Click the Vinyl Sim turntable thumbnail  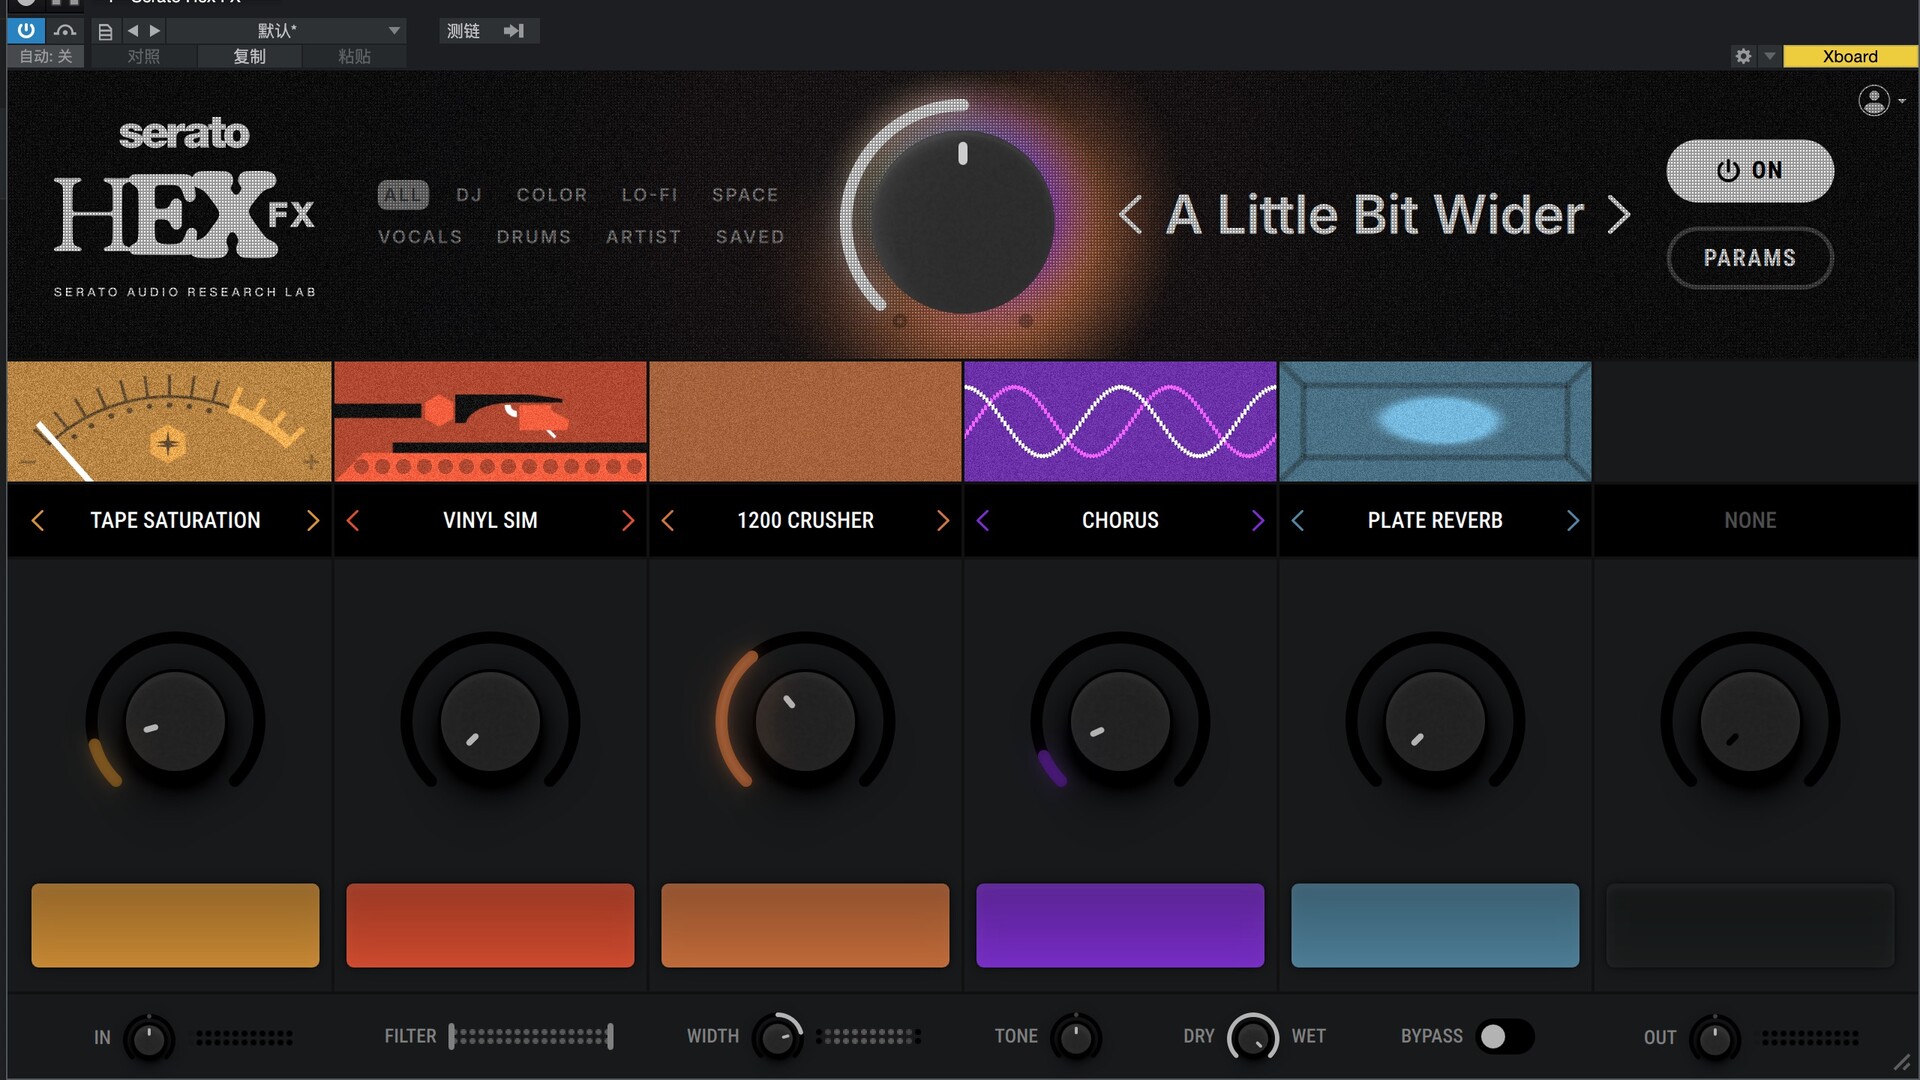(490, 421)
